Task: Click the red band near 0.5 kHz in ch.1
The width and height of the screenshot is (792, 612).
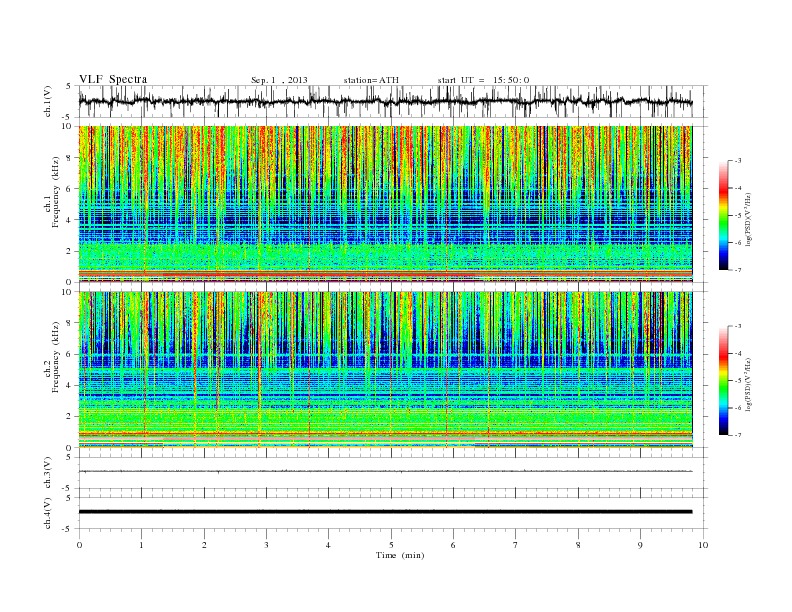Action: (386, 273)
